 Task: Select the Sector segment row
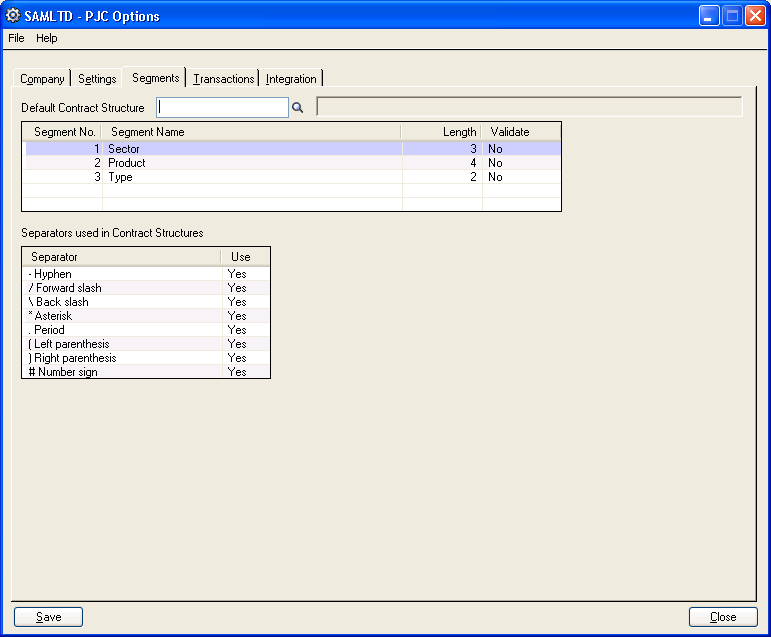292,149
